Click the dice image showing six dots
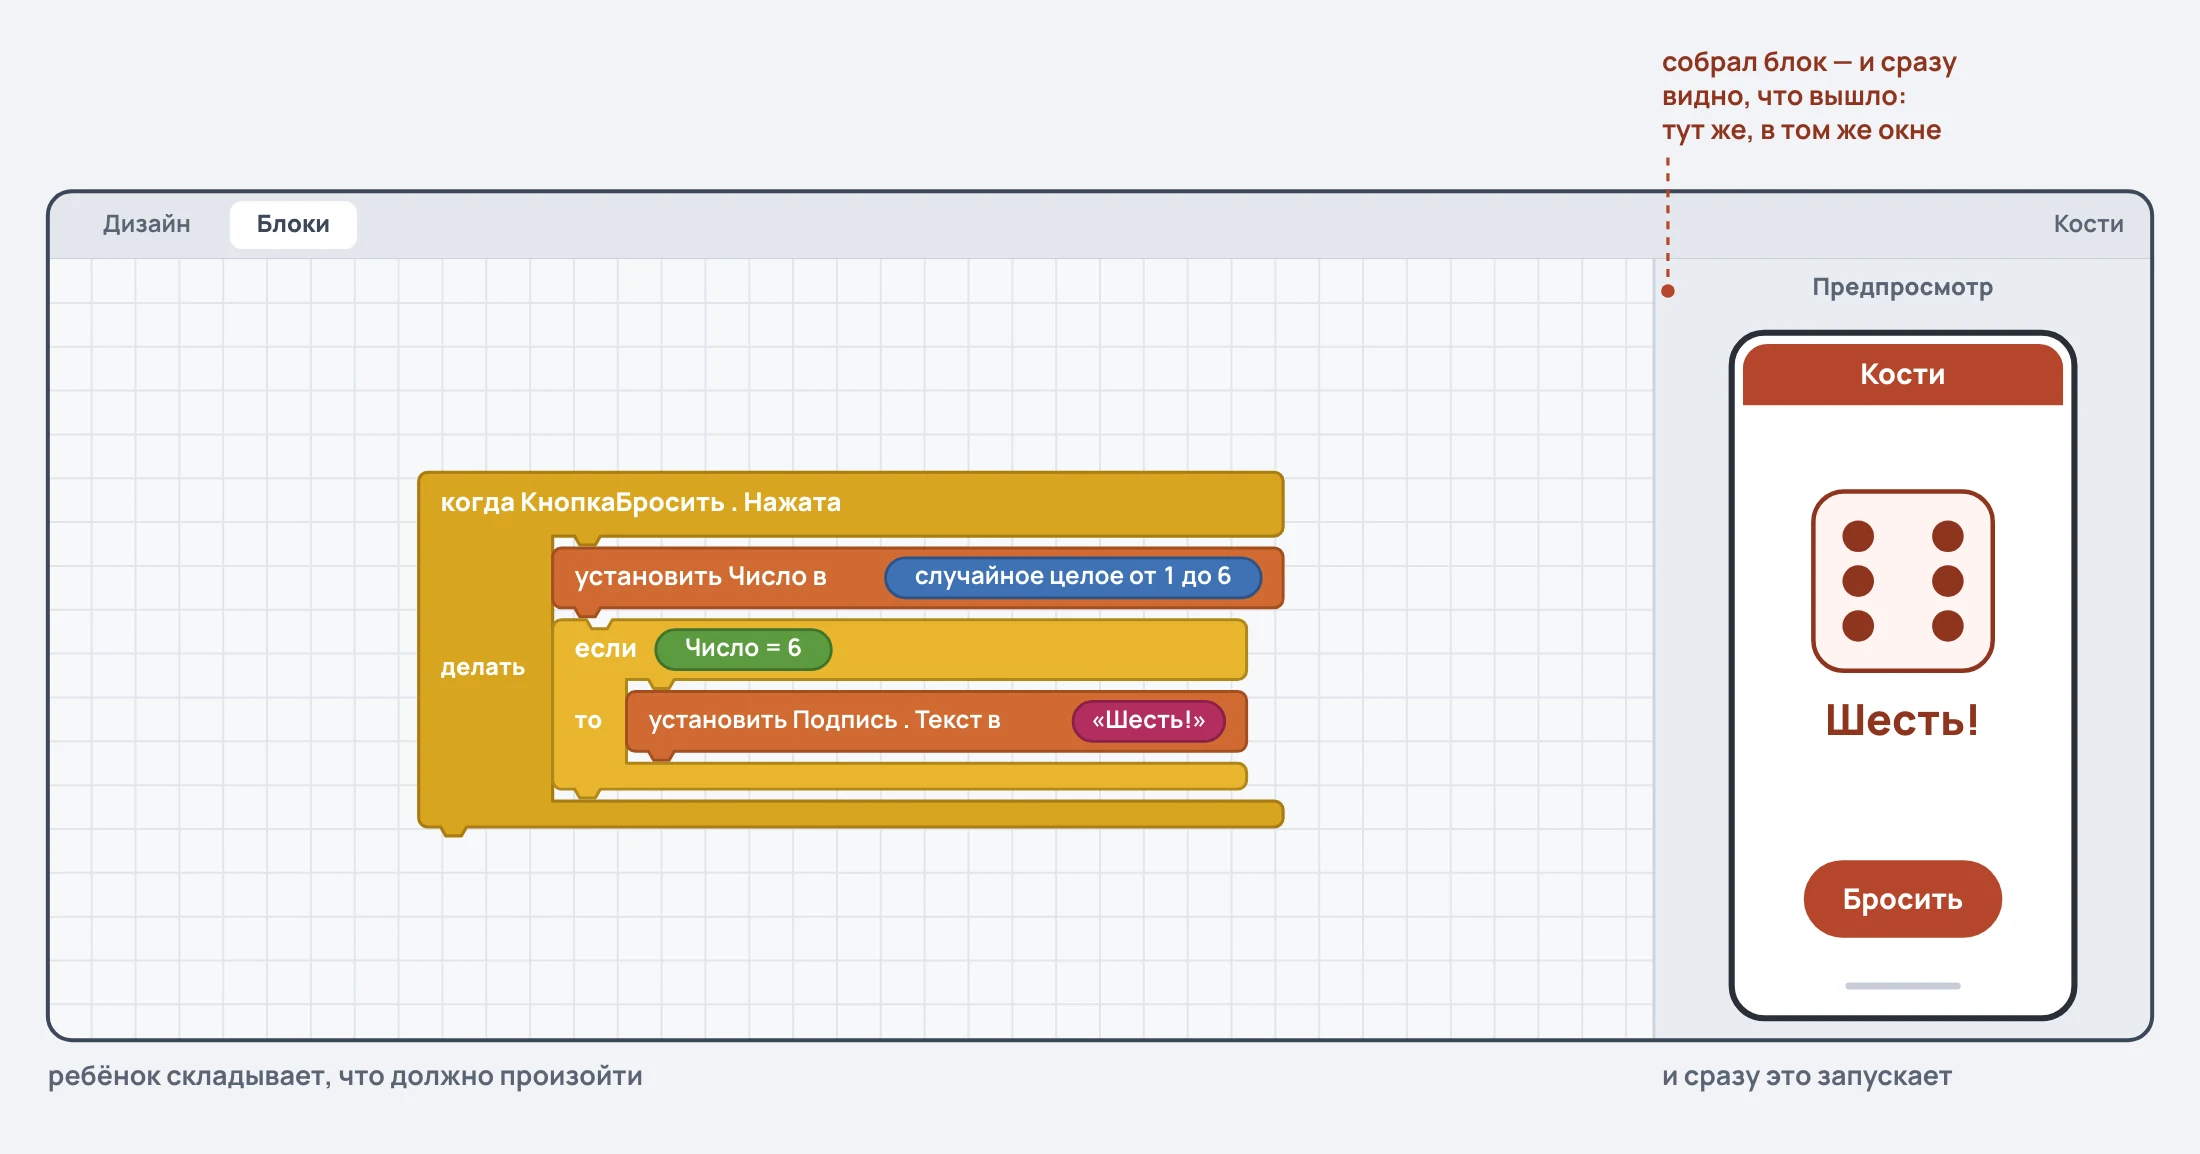 (1902, 581)
